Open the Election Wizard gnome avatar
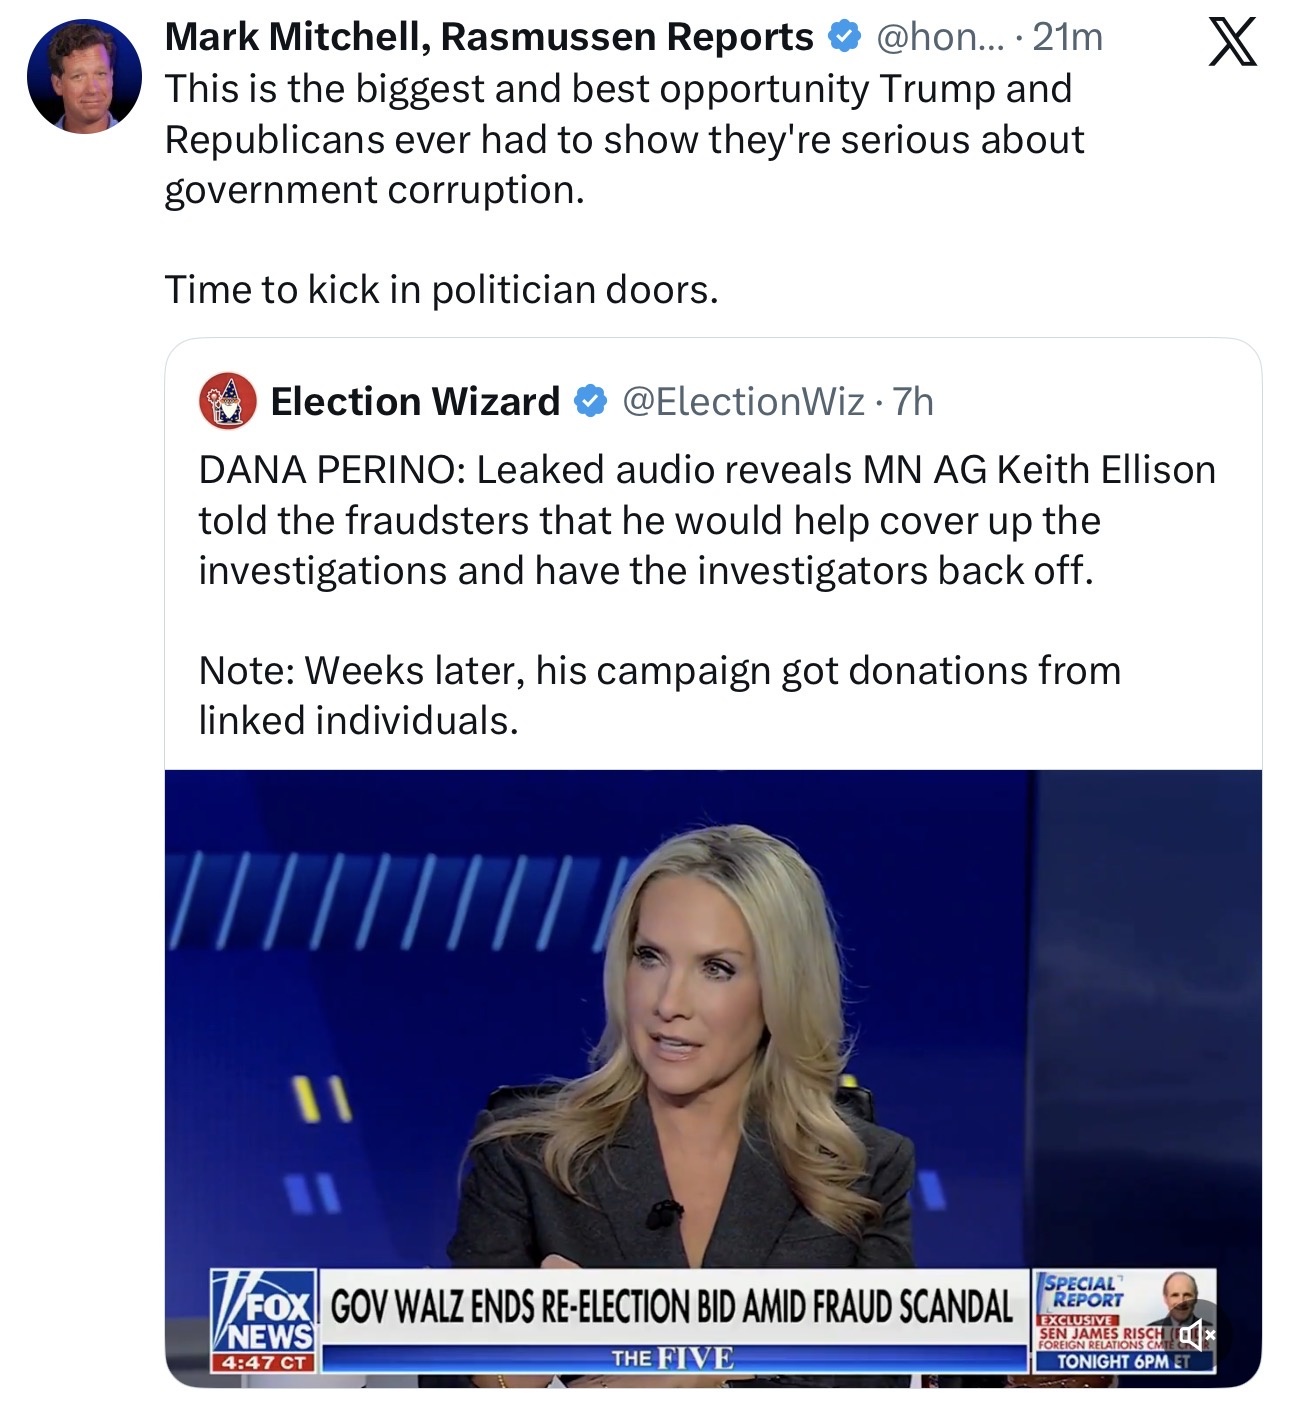This screenshot has width=1290, height=1412. point(228,401)
